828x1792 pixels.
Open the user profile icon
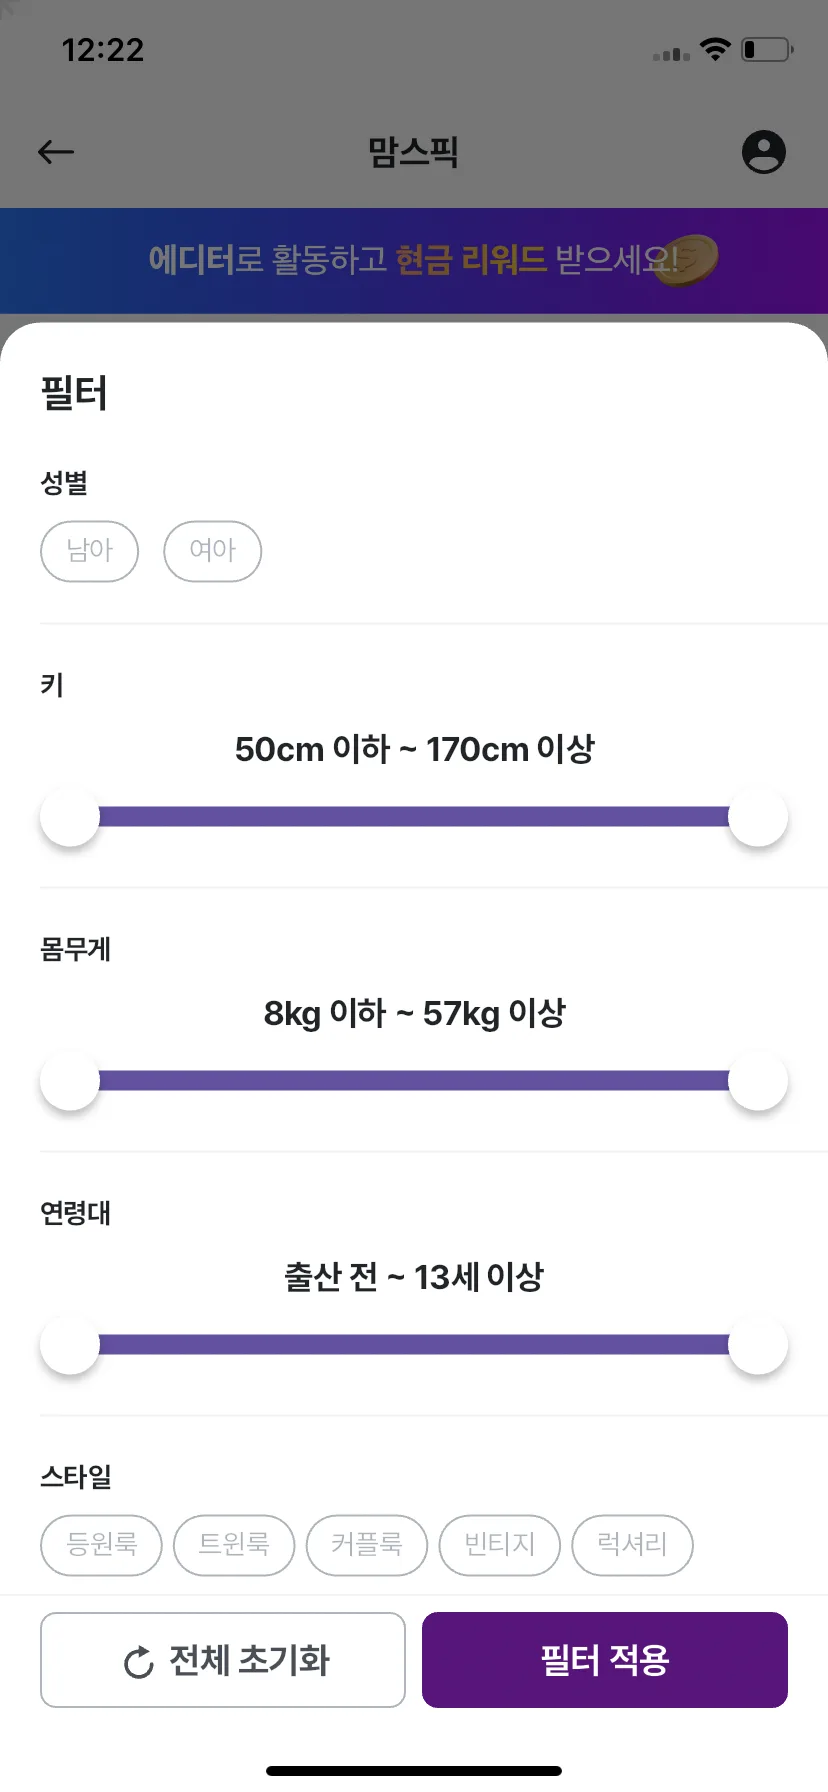pyautogui.click(x=764, y=152)
